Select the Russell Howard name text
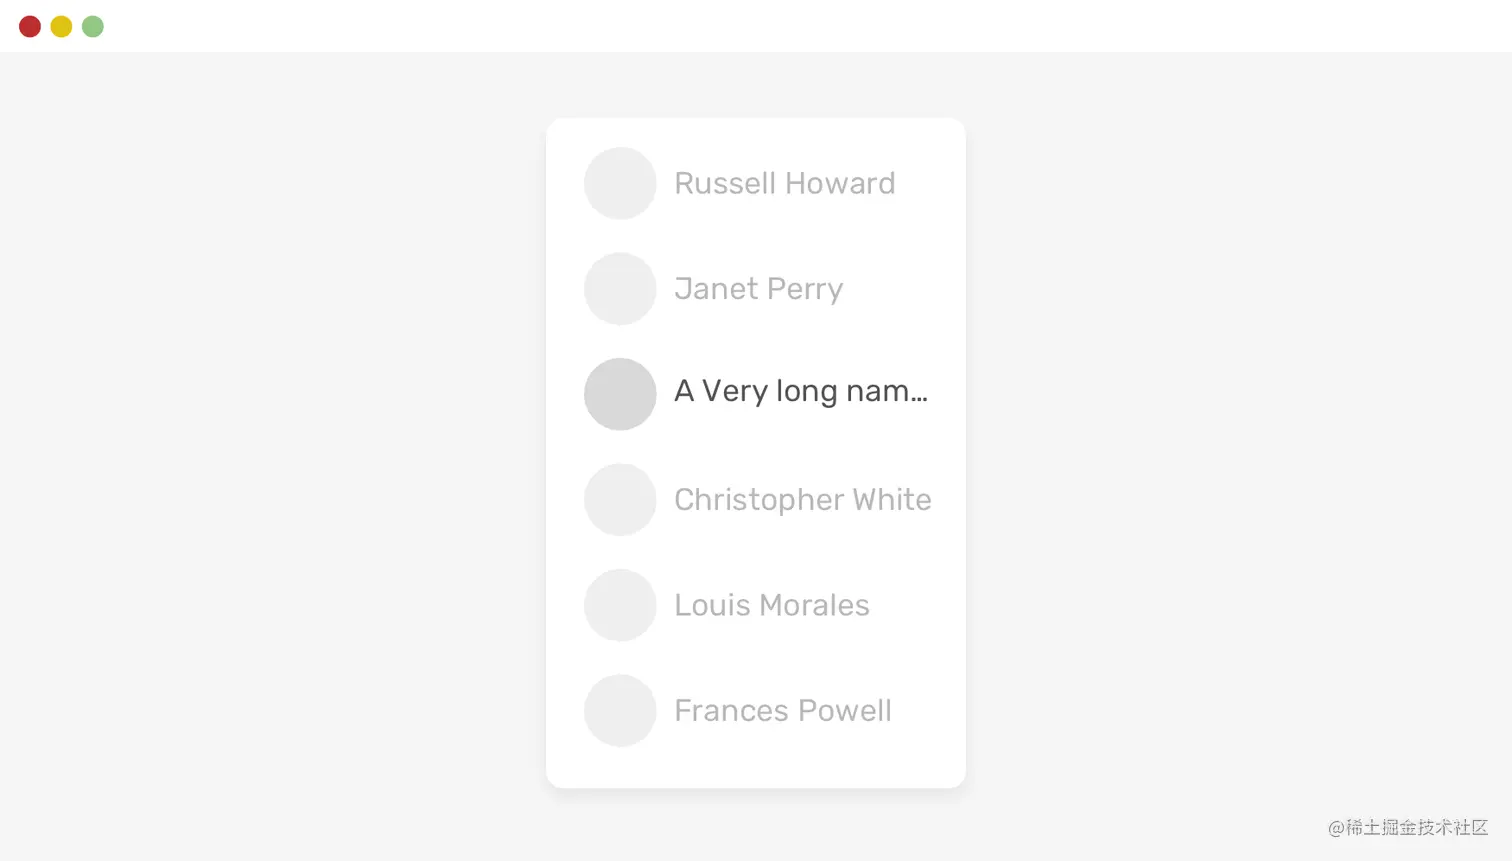Viewport: 1512px width, 861px height. [785, 183]
